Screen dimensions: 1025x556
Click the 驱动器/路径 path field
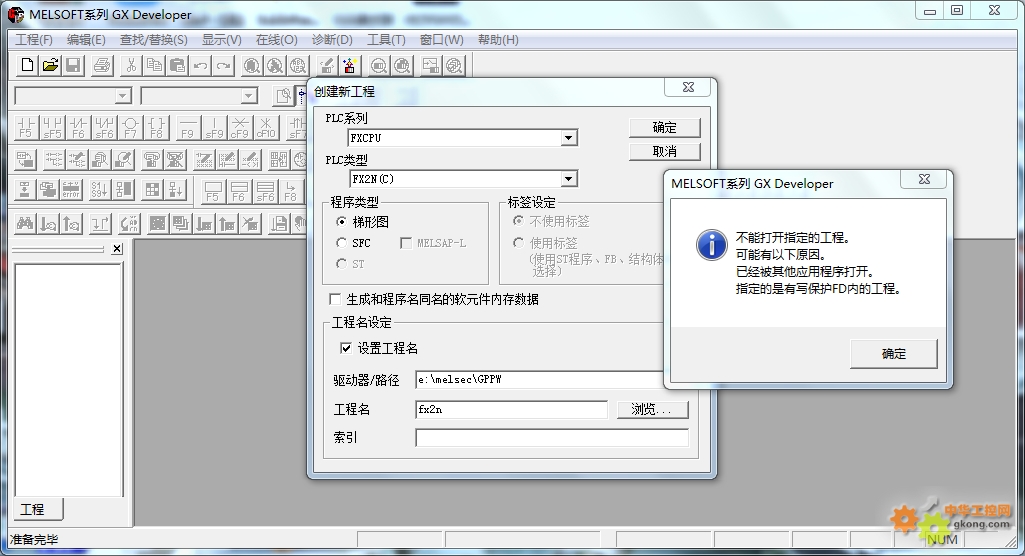[539, 380]
